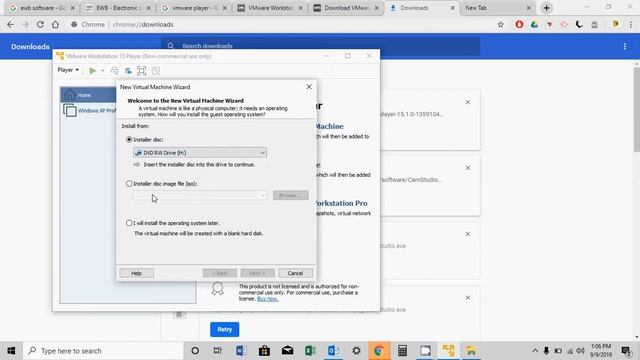Open the Player menu in VMware
Viewport: 640px width, 360px height.
68,70
